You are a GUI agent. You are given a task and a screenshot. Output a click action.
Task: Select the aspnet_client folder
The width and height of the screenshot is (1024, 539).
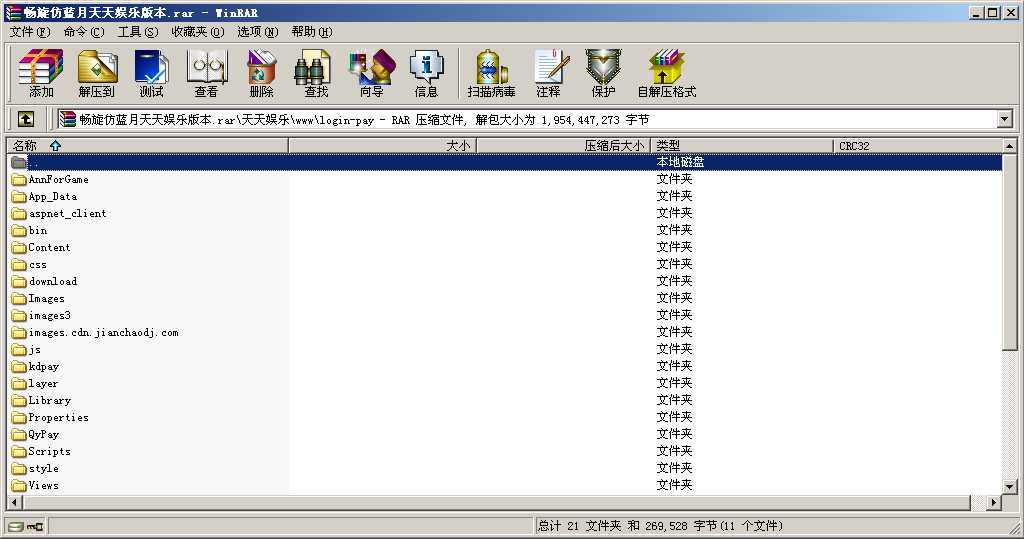click(x=59, y=213)
